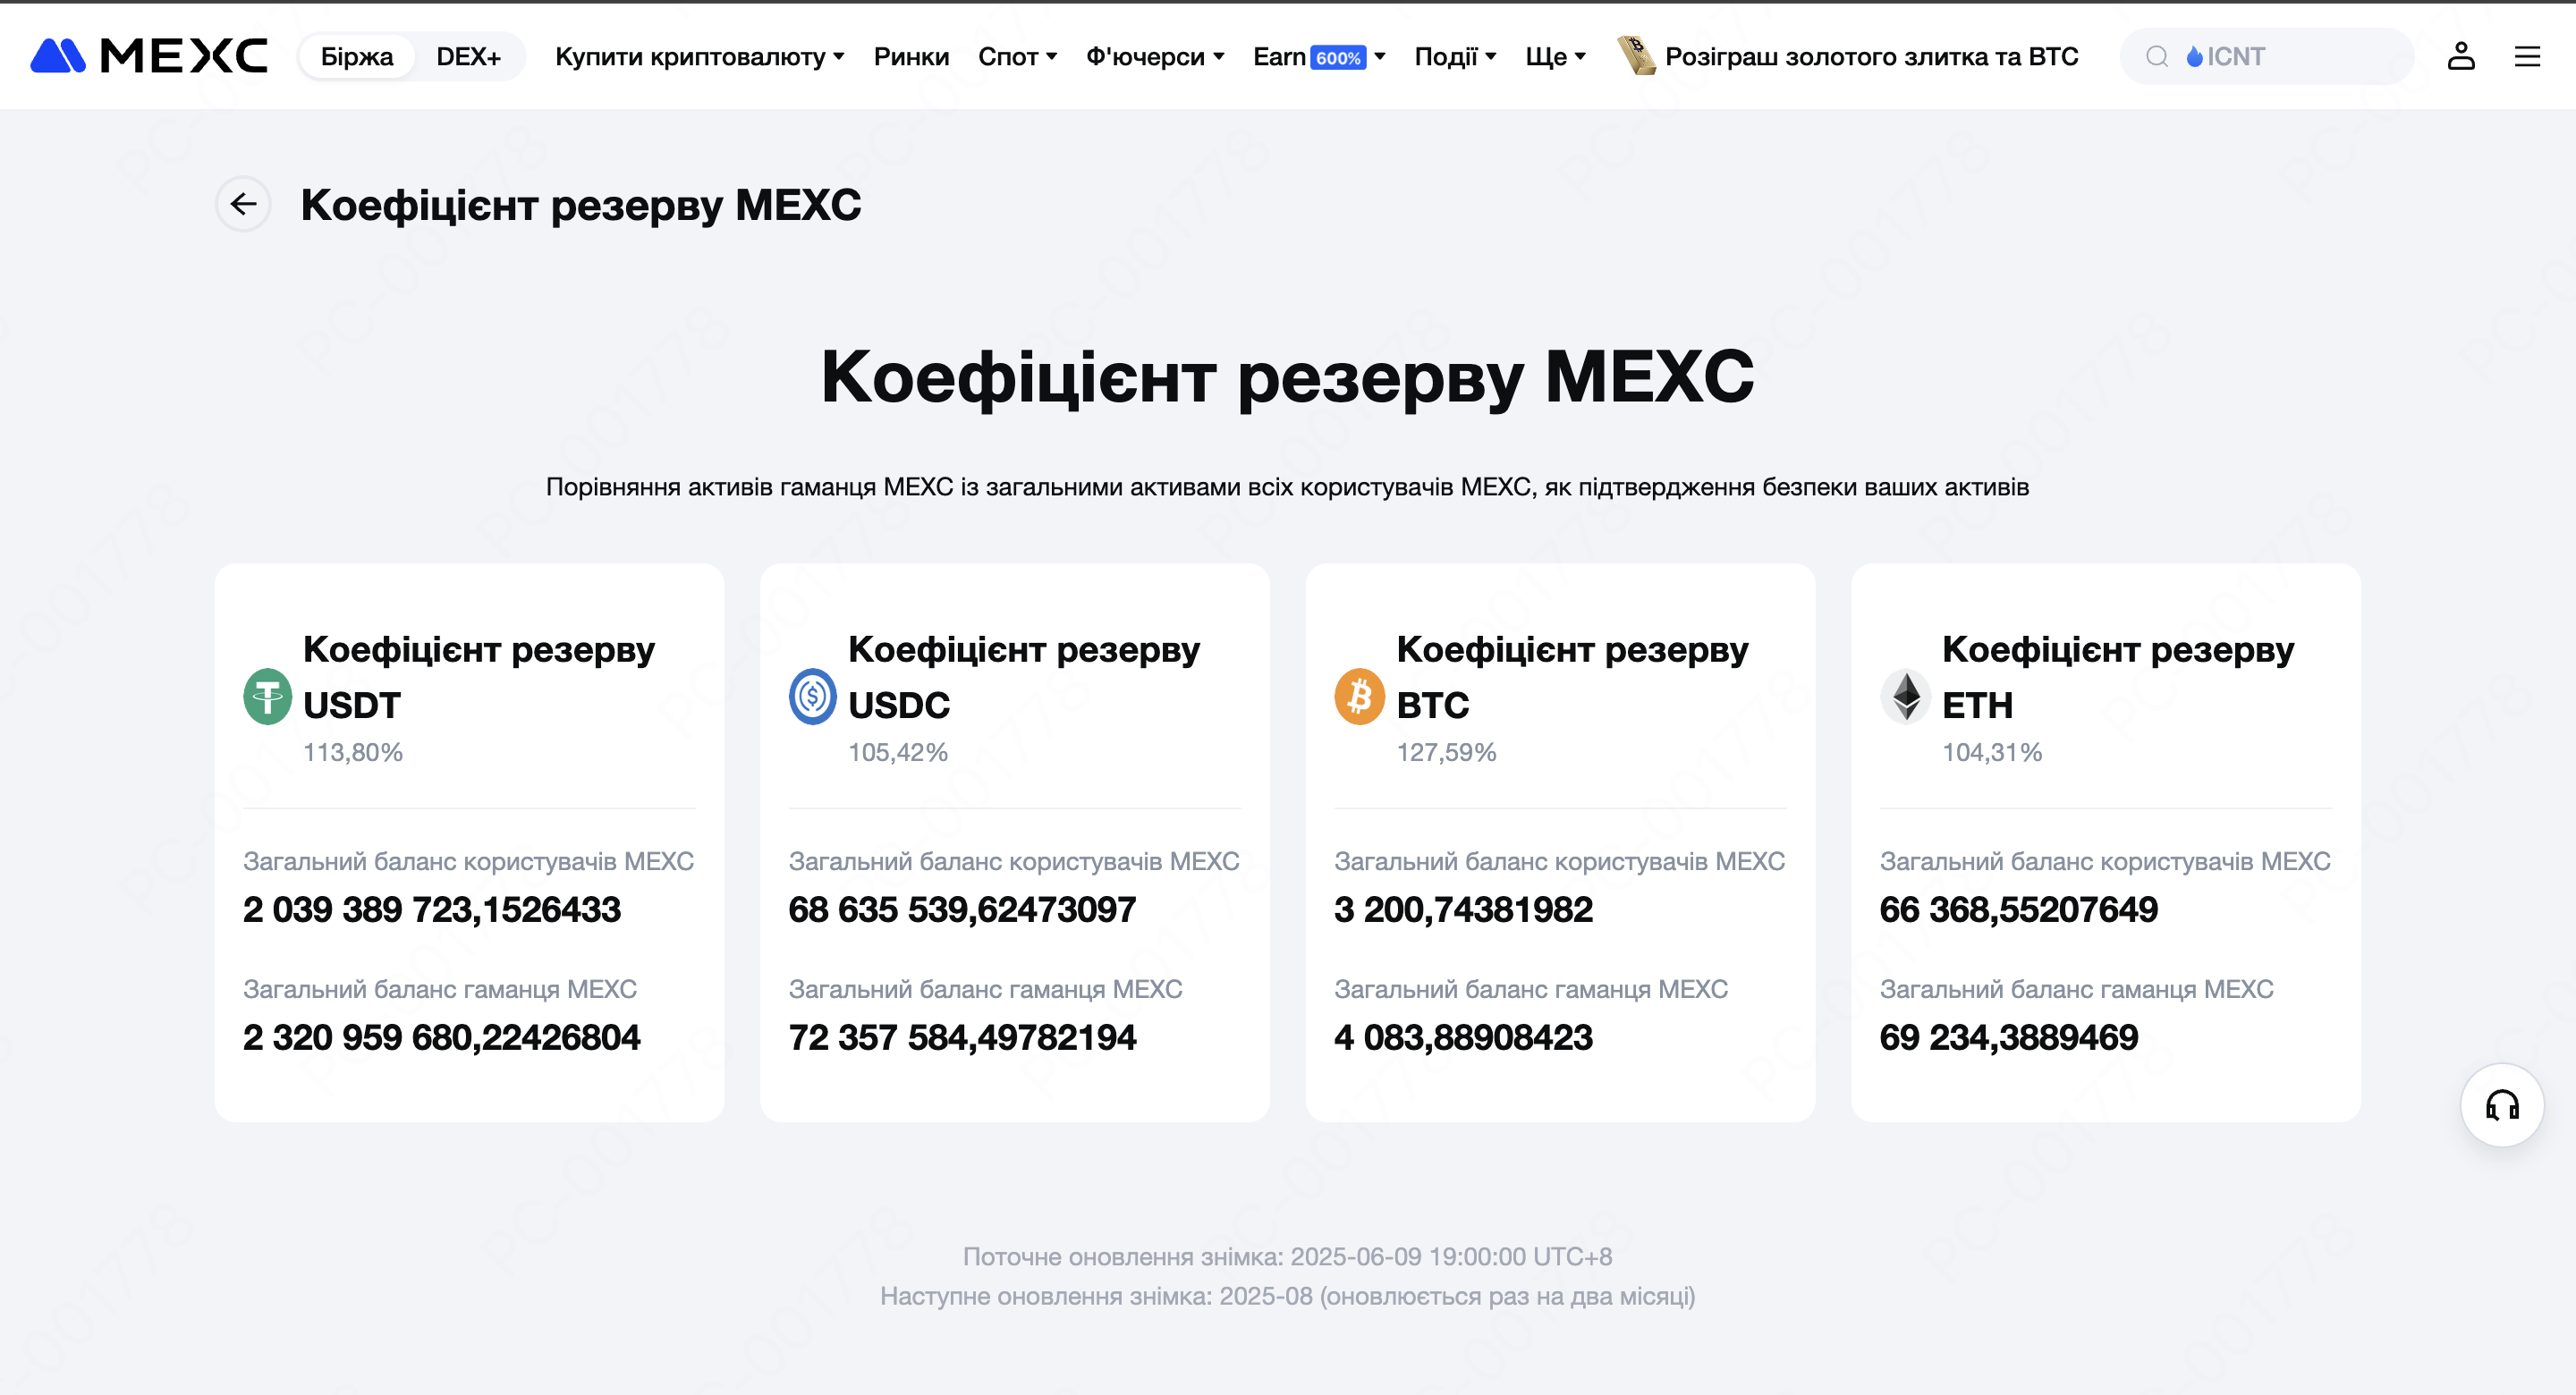The width and height of the screenshot is (2576, 1395).
Task: Open the Ринки menu item
Action: pos(911,56)
